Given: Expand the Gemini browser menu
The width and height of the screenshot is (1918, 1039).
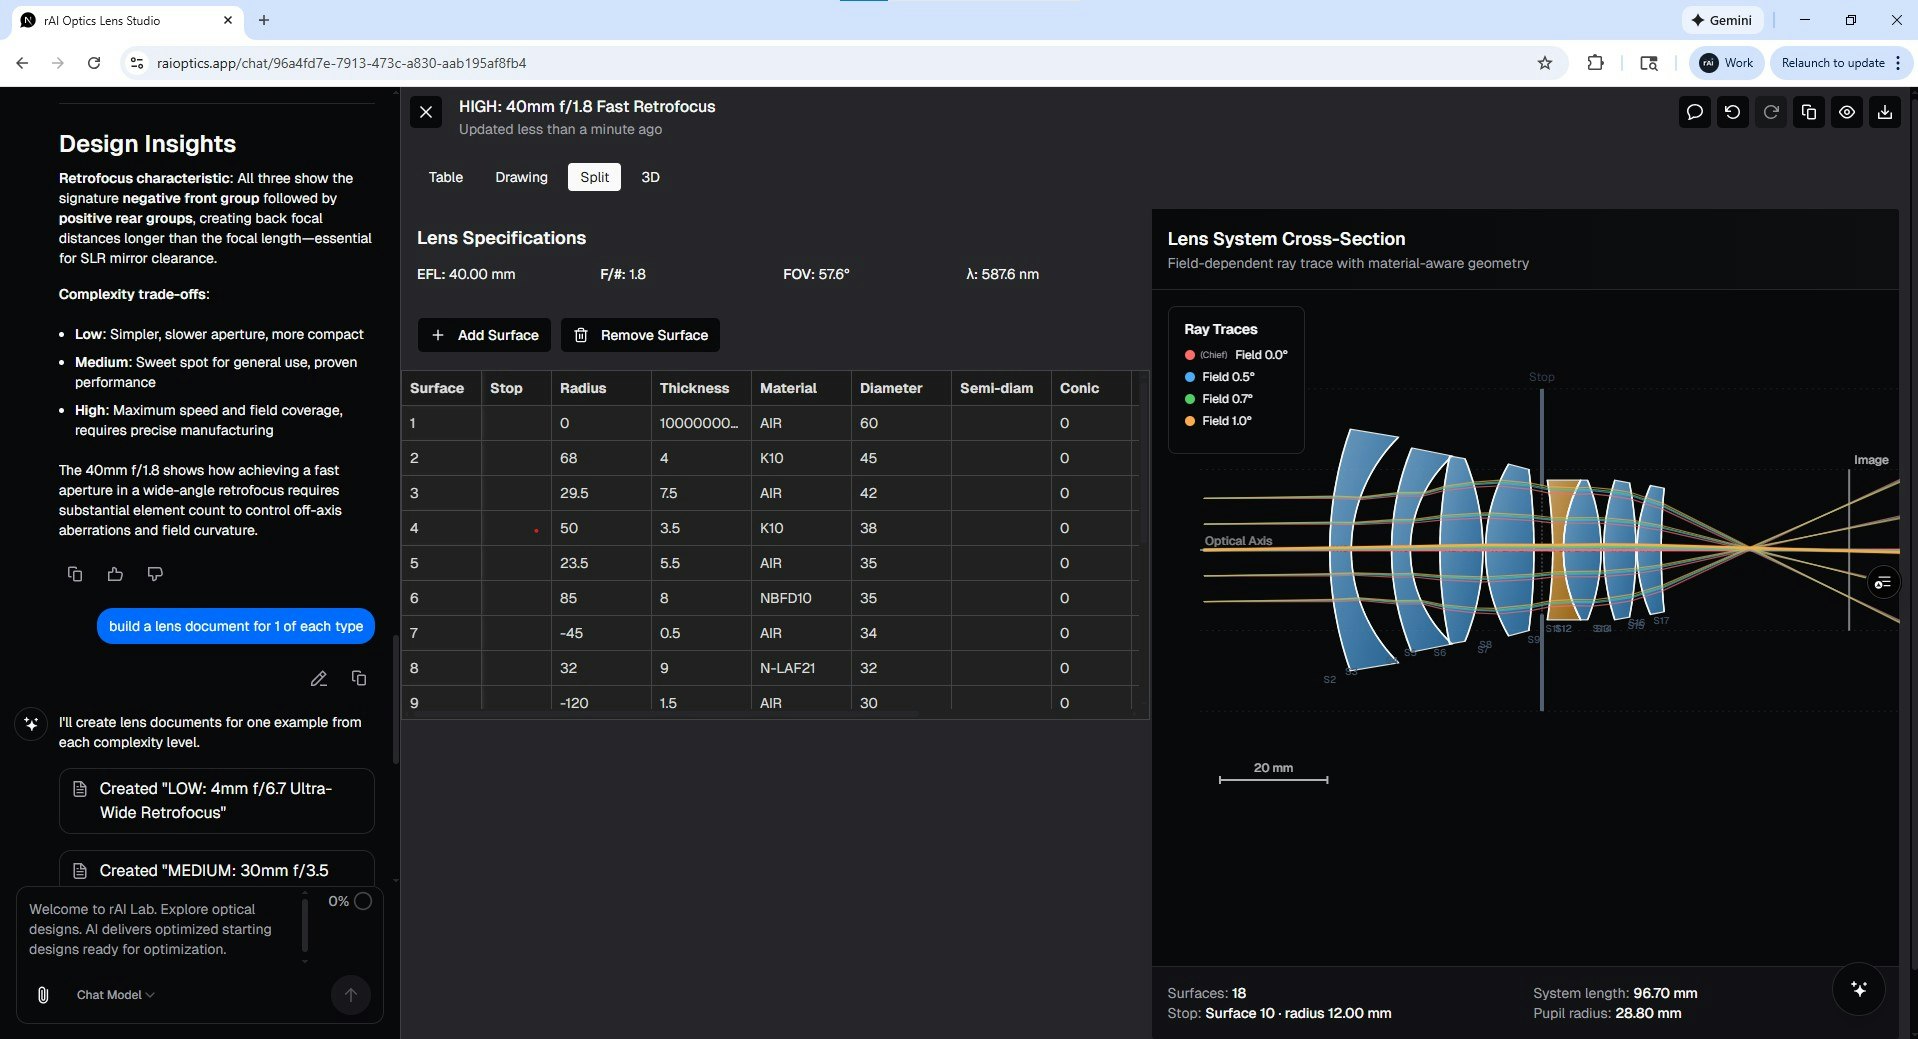Looking at the screenshot, I should click(x=1722, y=20).
